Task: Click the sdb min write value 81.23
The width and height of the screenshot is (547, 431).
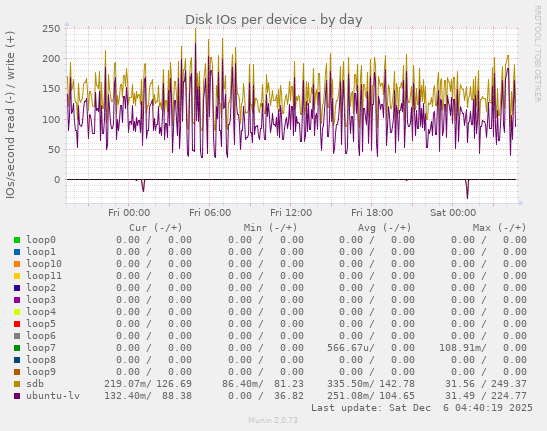Action: 289,384
